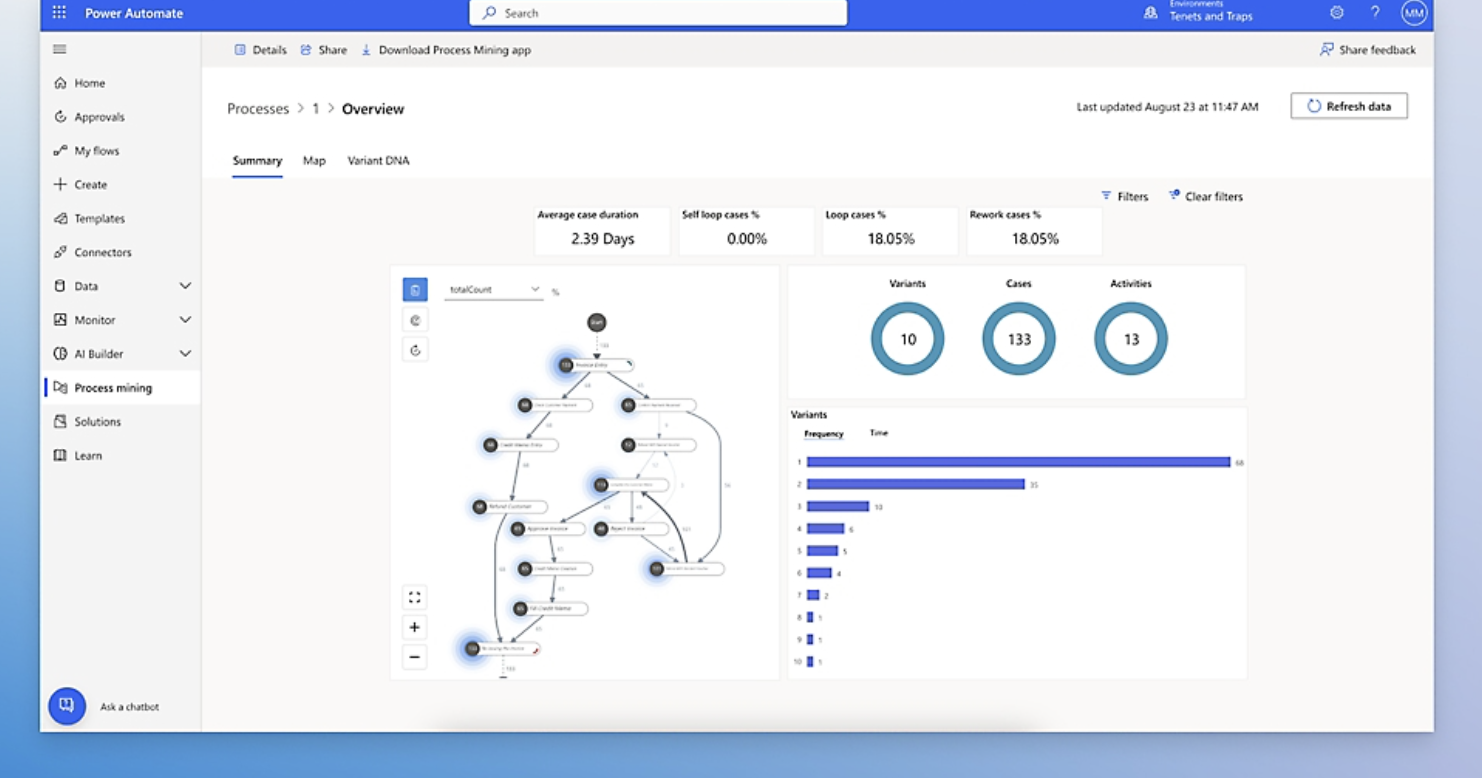Open the Settings gear icon
Viewport: 1482px width, 778px height.
(x=1337, y=13)
